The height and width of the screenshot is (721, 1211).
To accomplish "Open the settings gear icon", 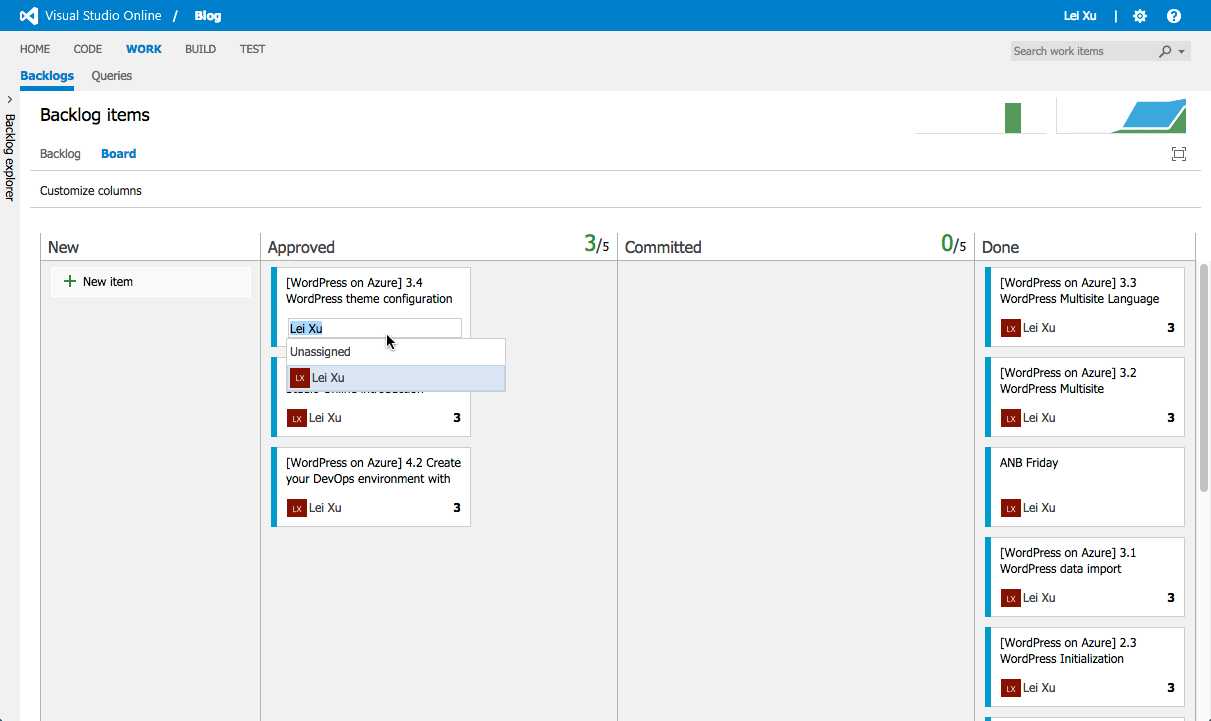I will 1140,16.
